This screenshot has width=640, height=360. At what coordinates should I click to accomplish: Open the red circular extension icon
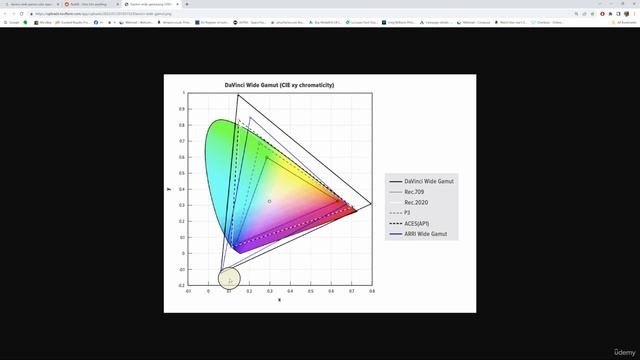coord(602,14)
